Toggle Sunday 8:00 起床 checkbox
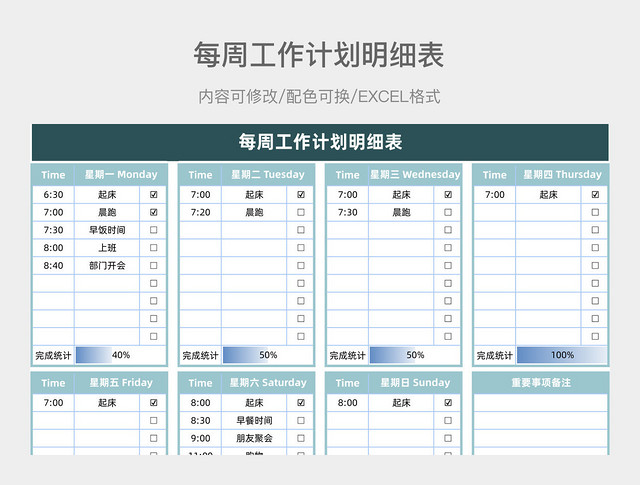 coord(448,403)
